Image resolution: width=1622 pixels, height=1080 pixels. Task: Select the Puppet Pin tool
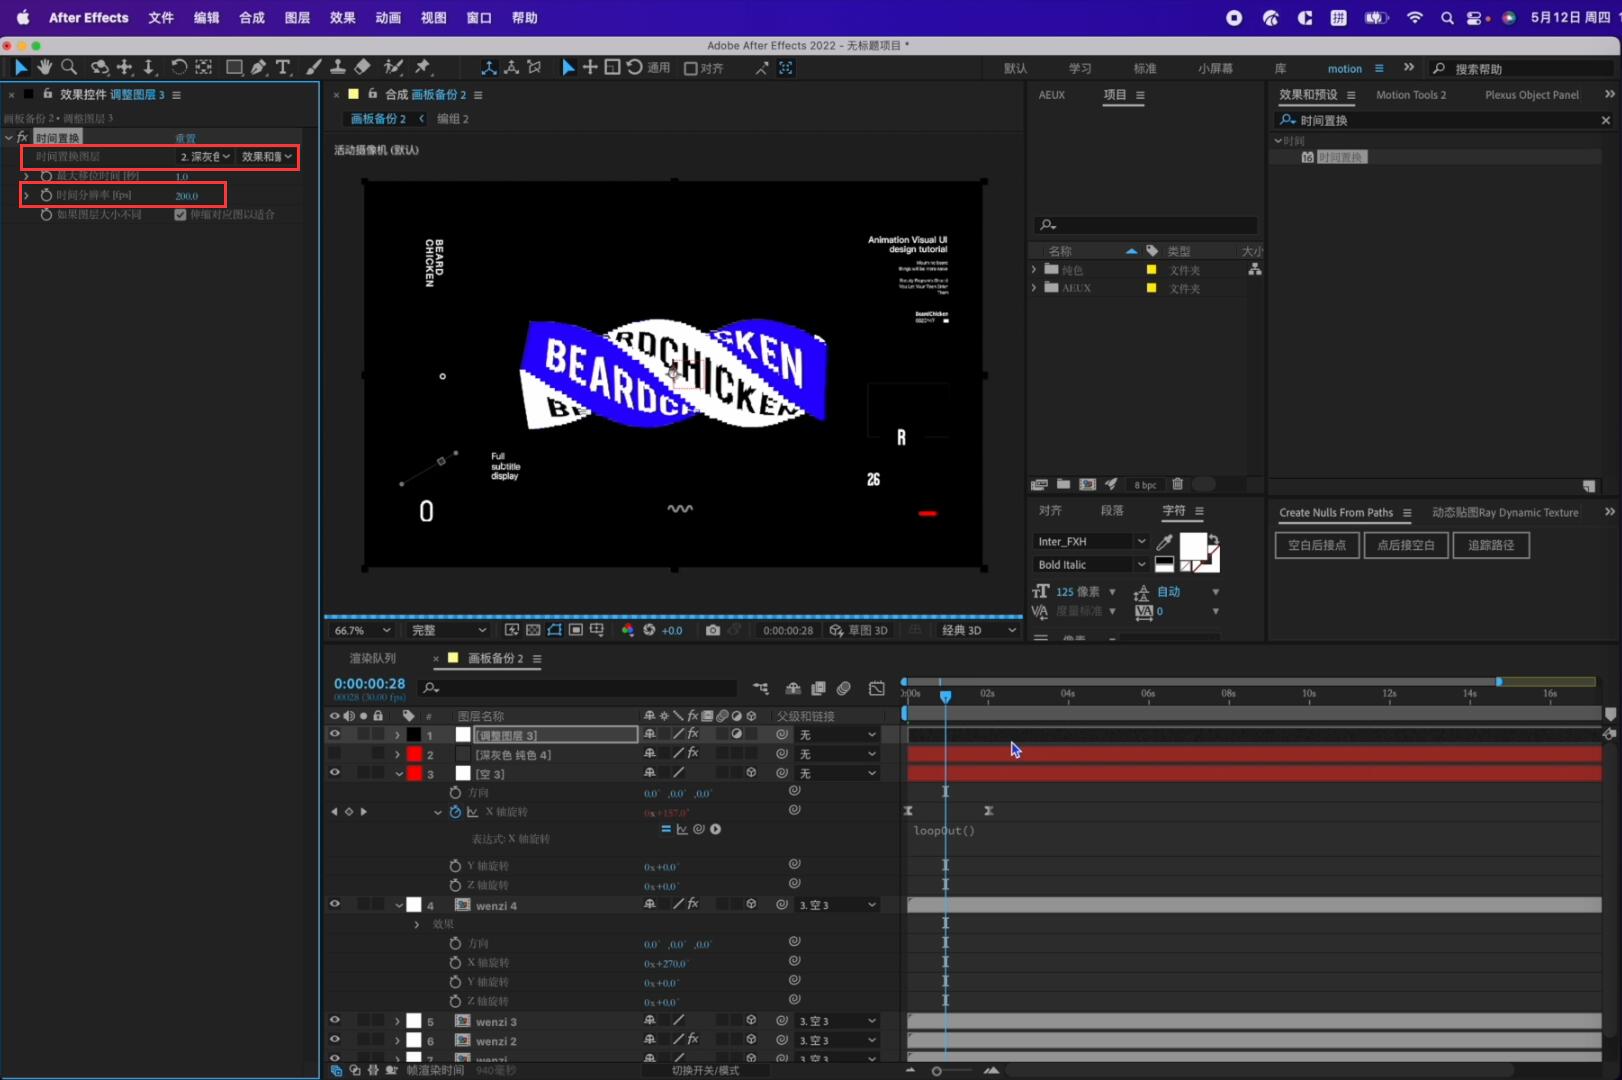[423, 67]
